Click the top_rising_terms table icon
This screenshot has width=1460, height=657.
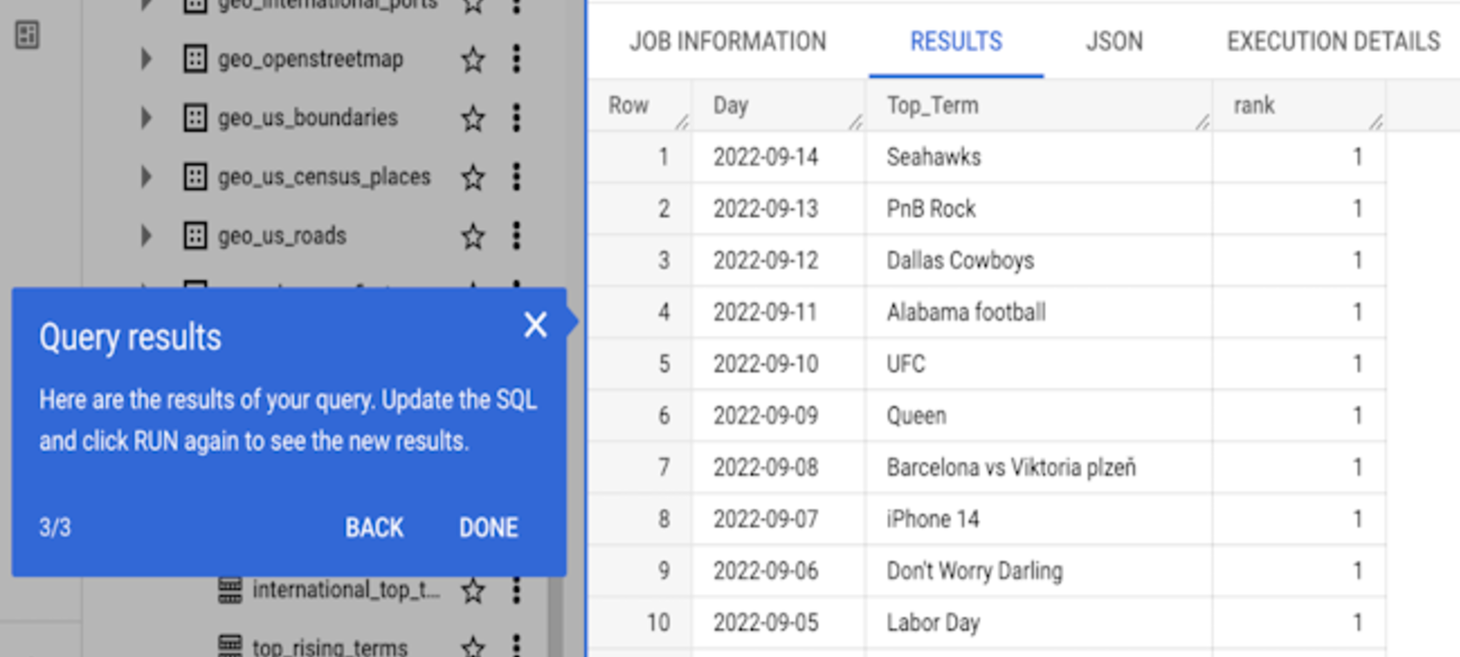pyautogui.click(x=230, y=646)
